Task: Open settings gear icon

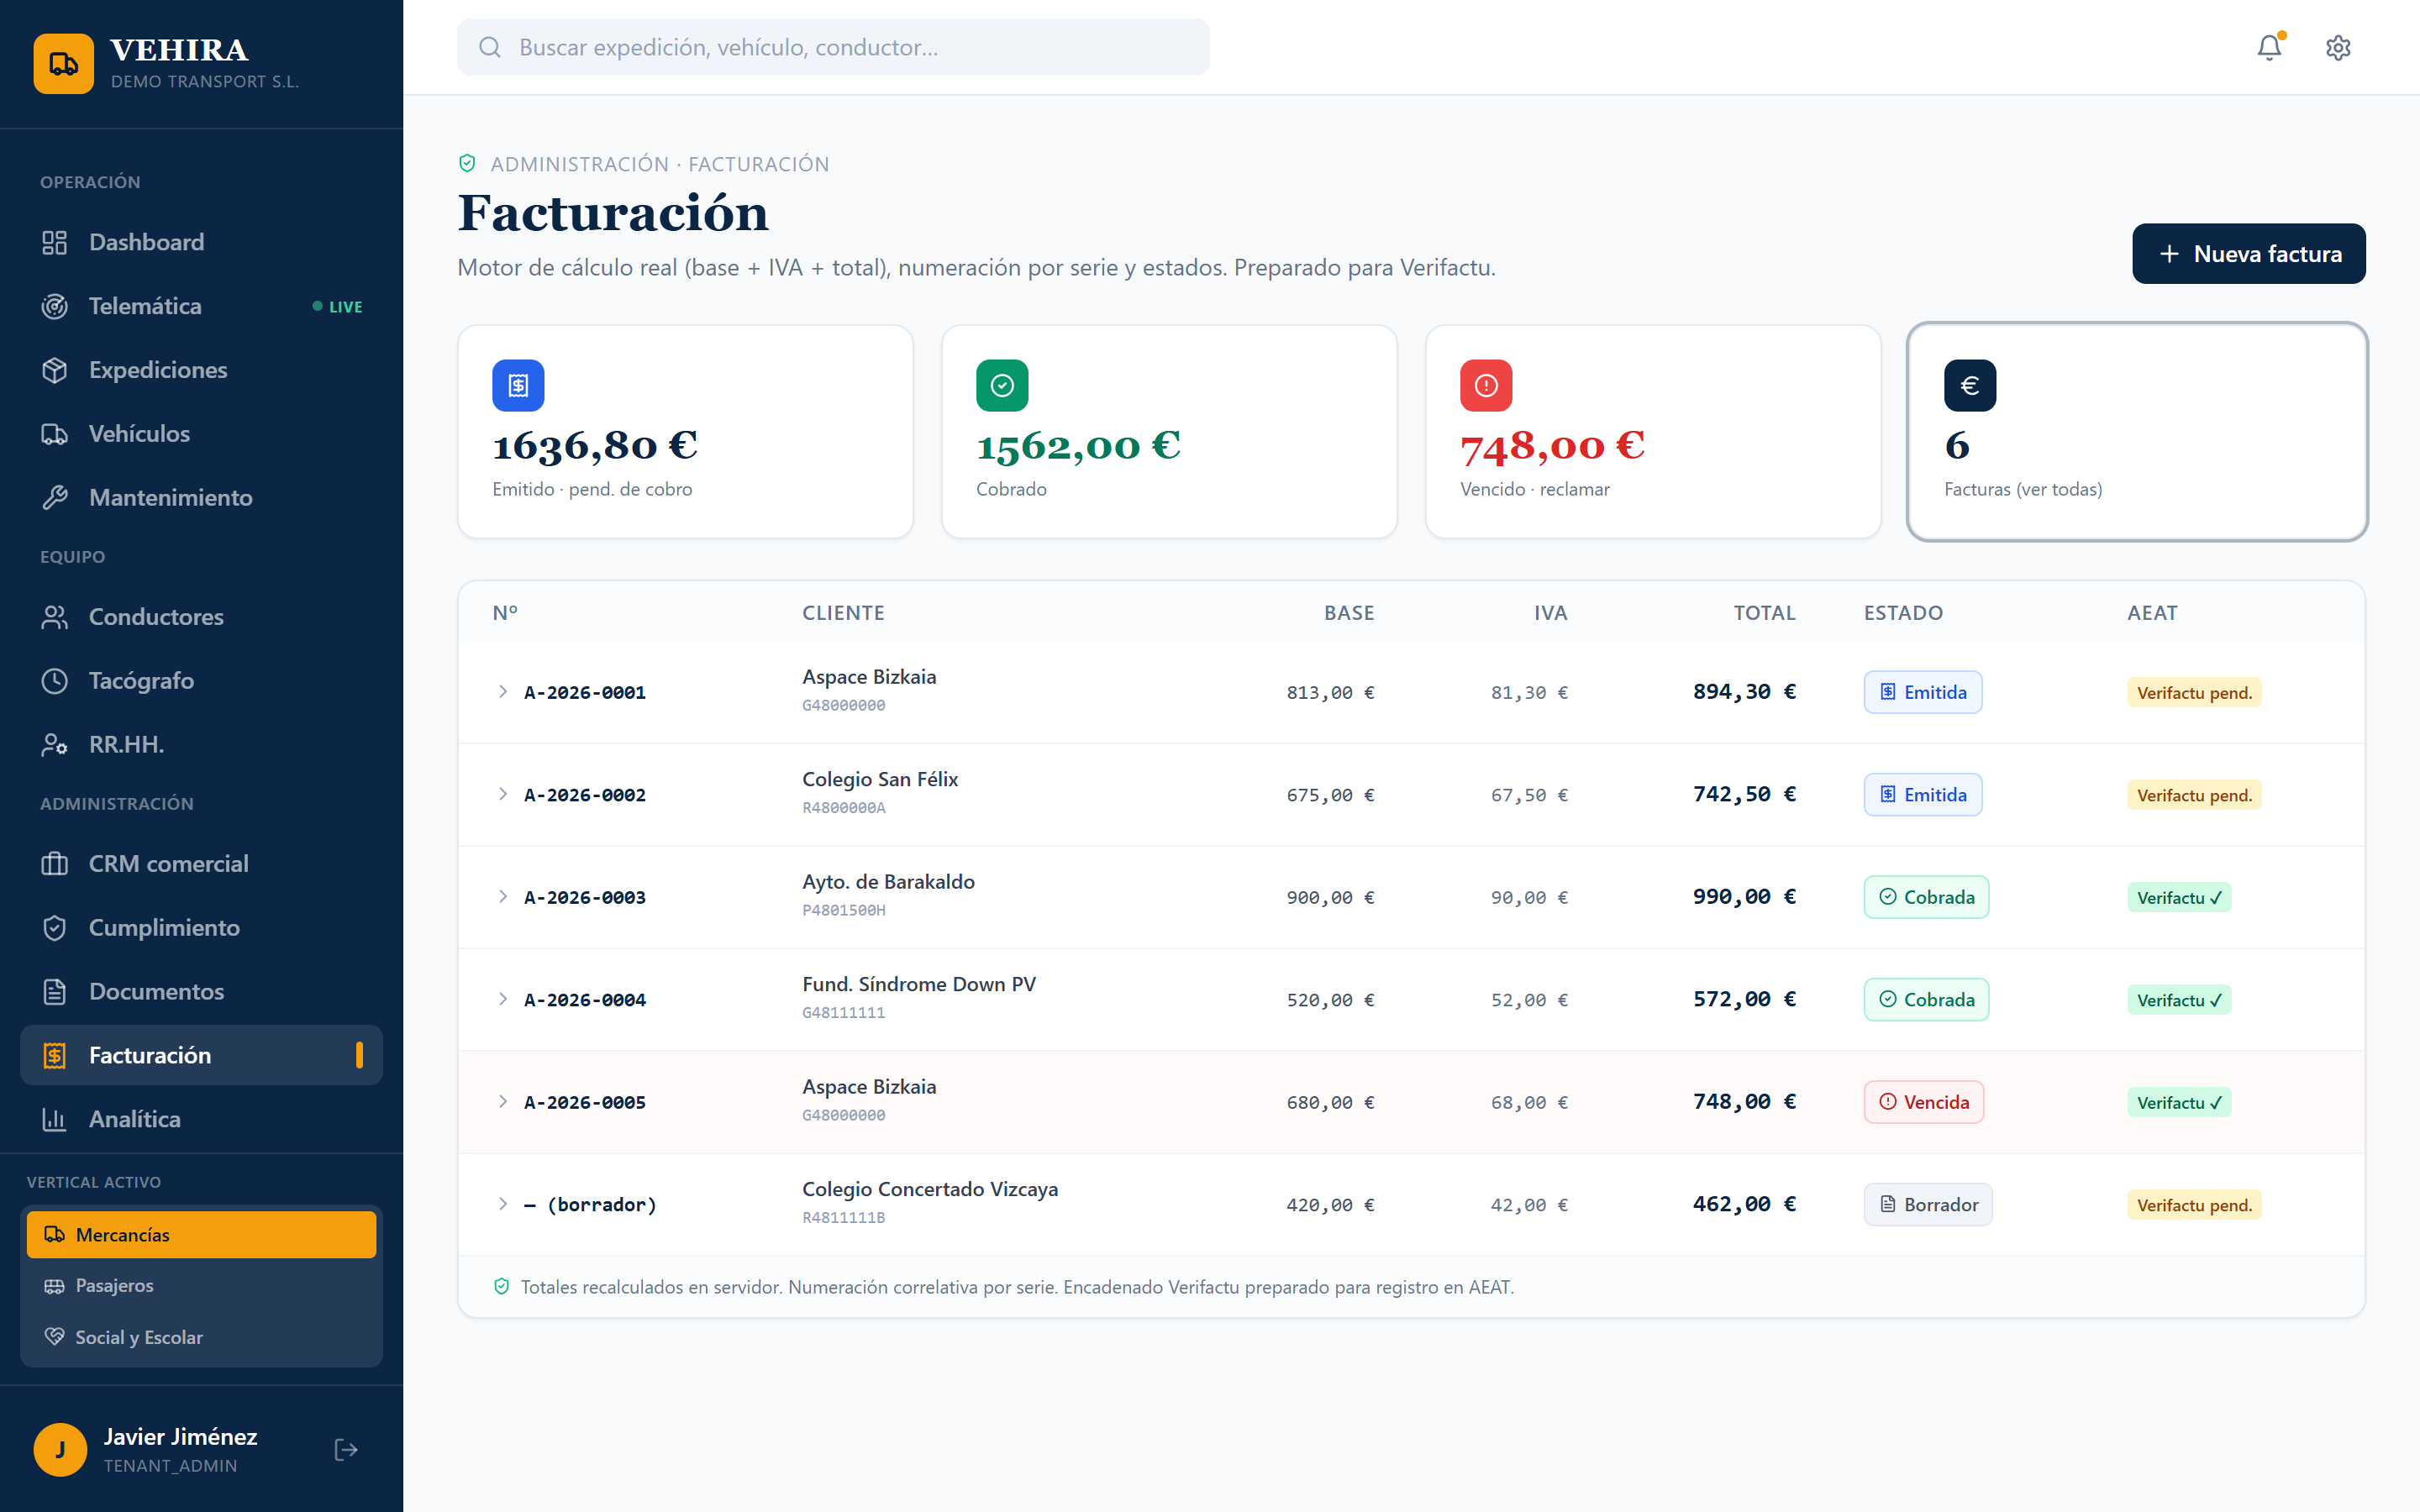Action: point(2337,47)
